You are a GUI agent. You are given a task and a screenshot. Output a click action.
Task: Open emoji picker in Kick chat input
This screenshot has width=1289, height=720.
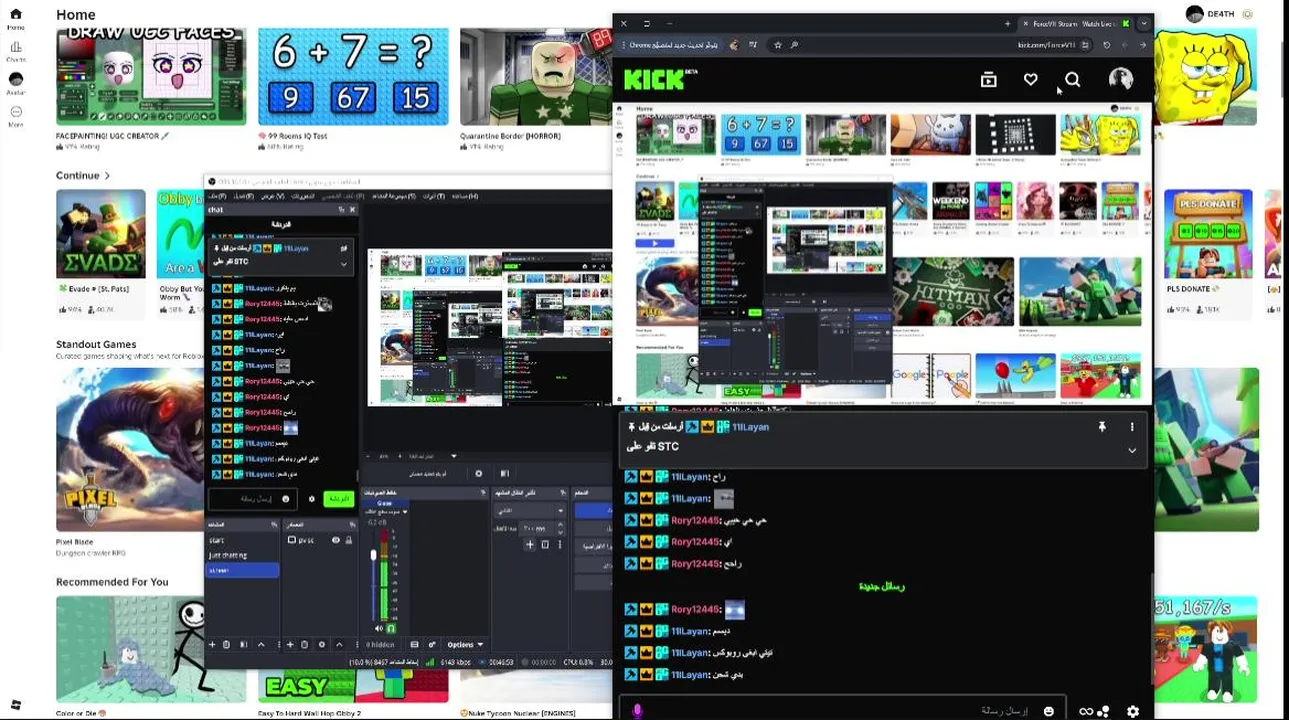click(1048, 711)
